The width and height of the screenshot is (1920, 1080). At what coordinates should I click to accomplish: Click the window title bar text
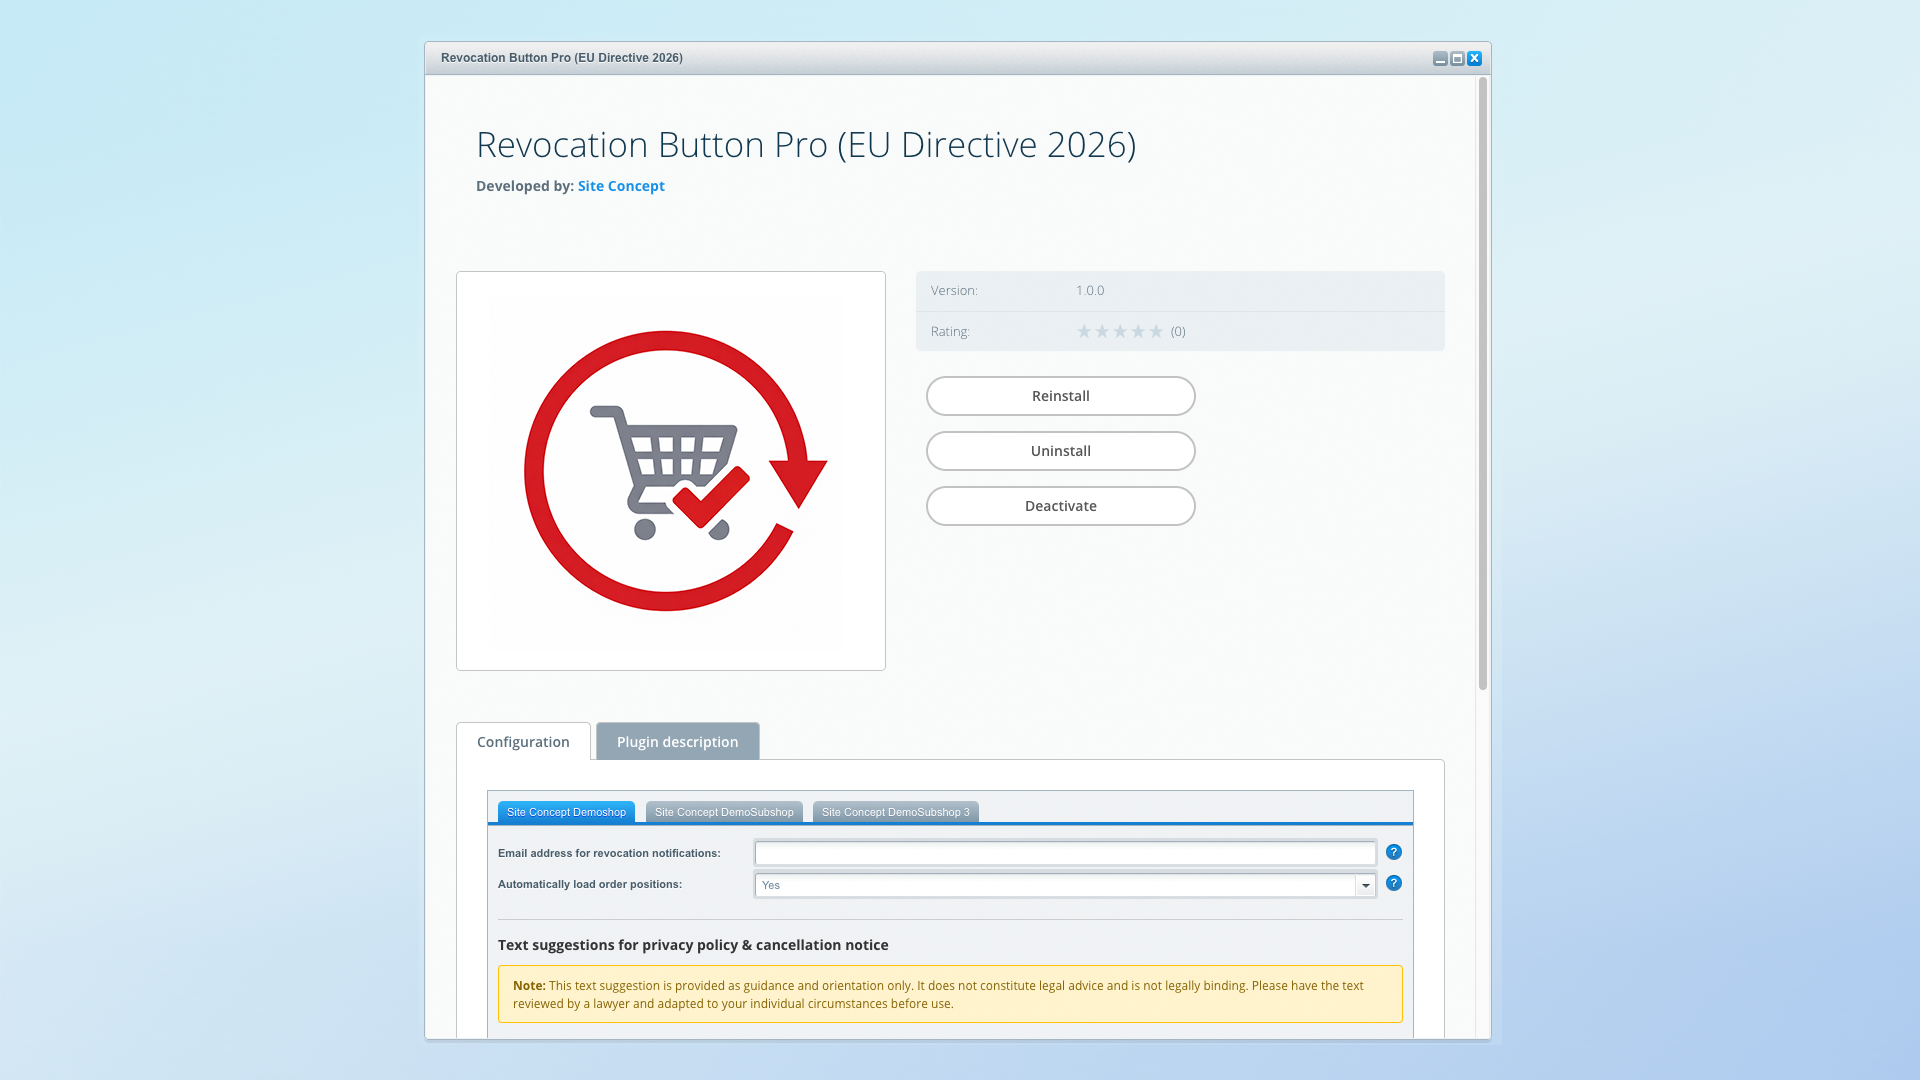(x=562, y=58)
